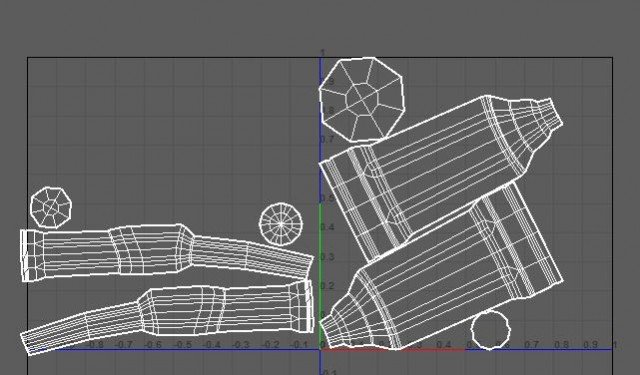Click the 0.2 label on vertical axis

327,286
